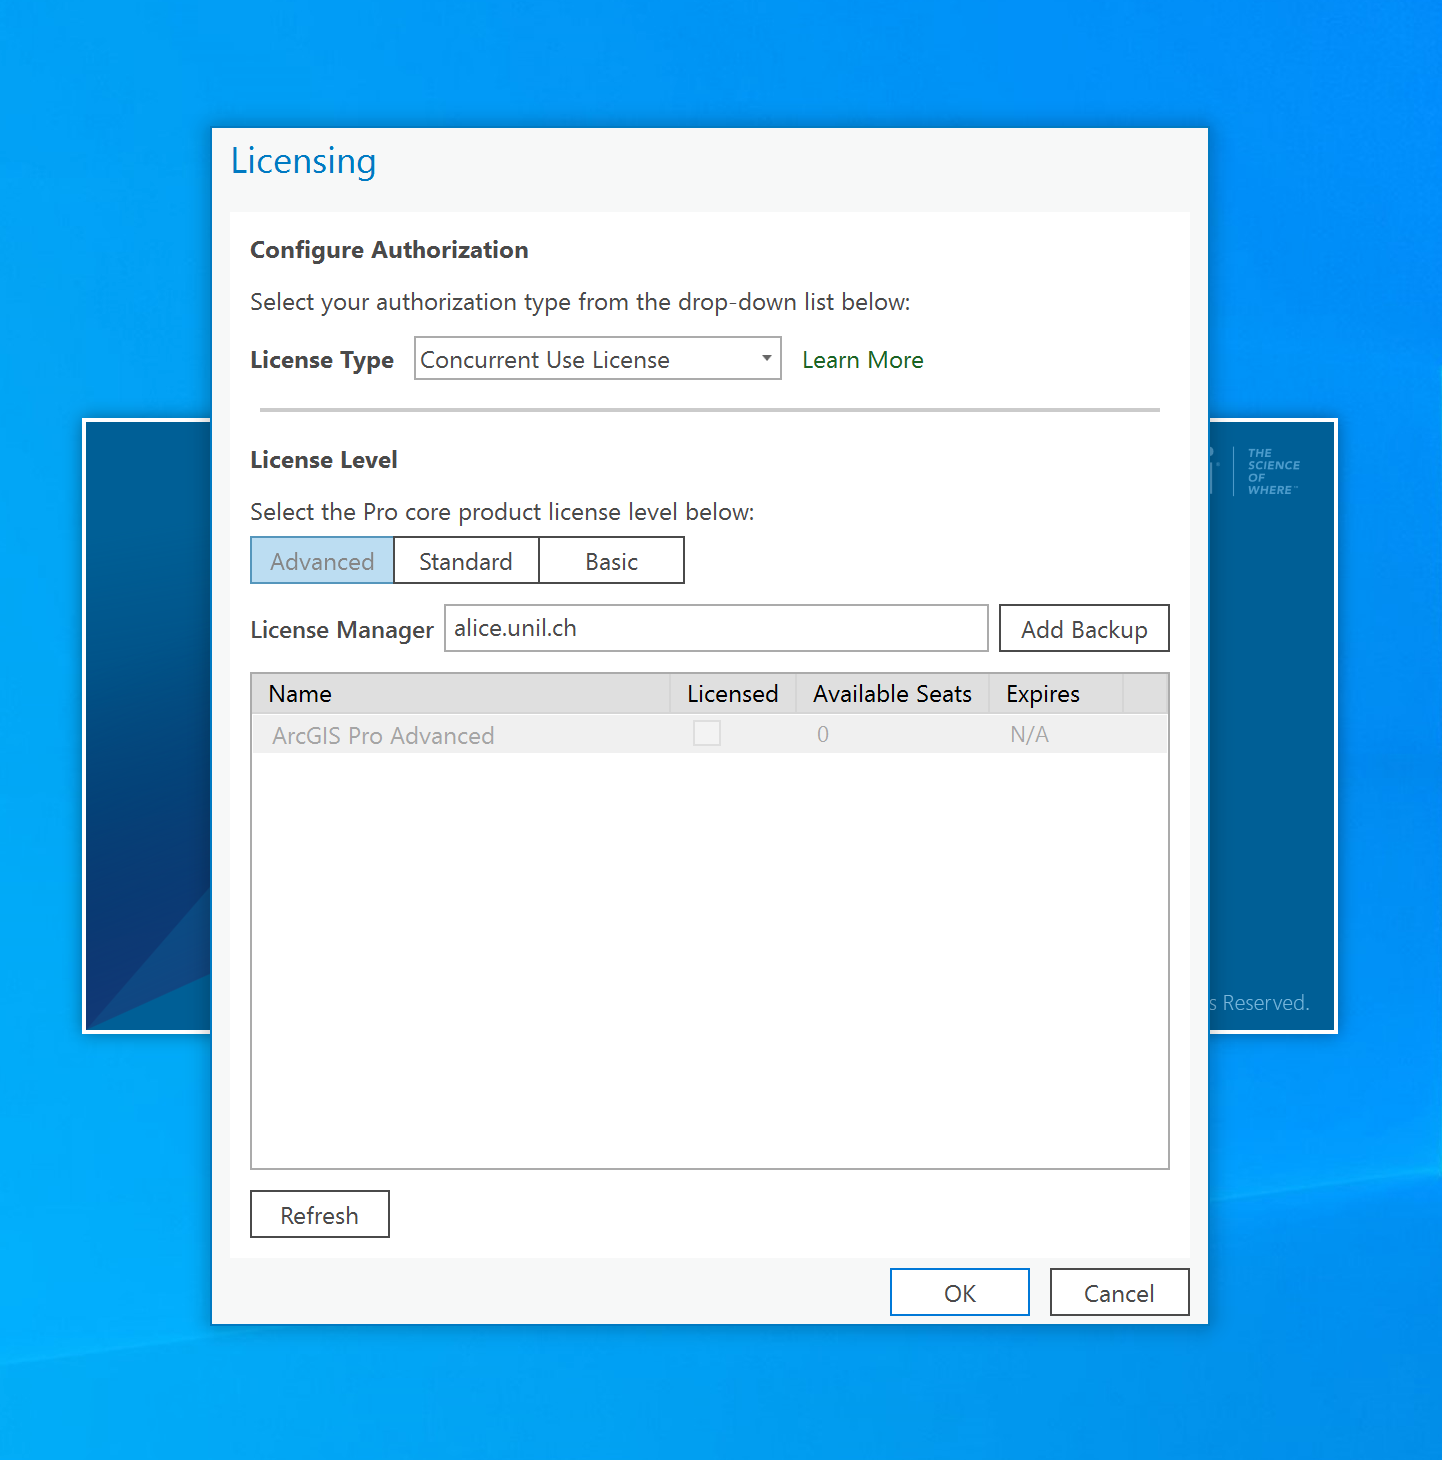Click the License Manager text field
The image size is (1442, 1460).
[x=715, y=628]
